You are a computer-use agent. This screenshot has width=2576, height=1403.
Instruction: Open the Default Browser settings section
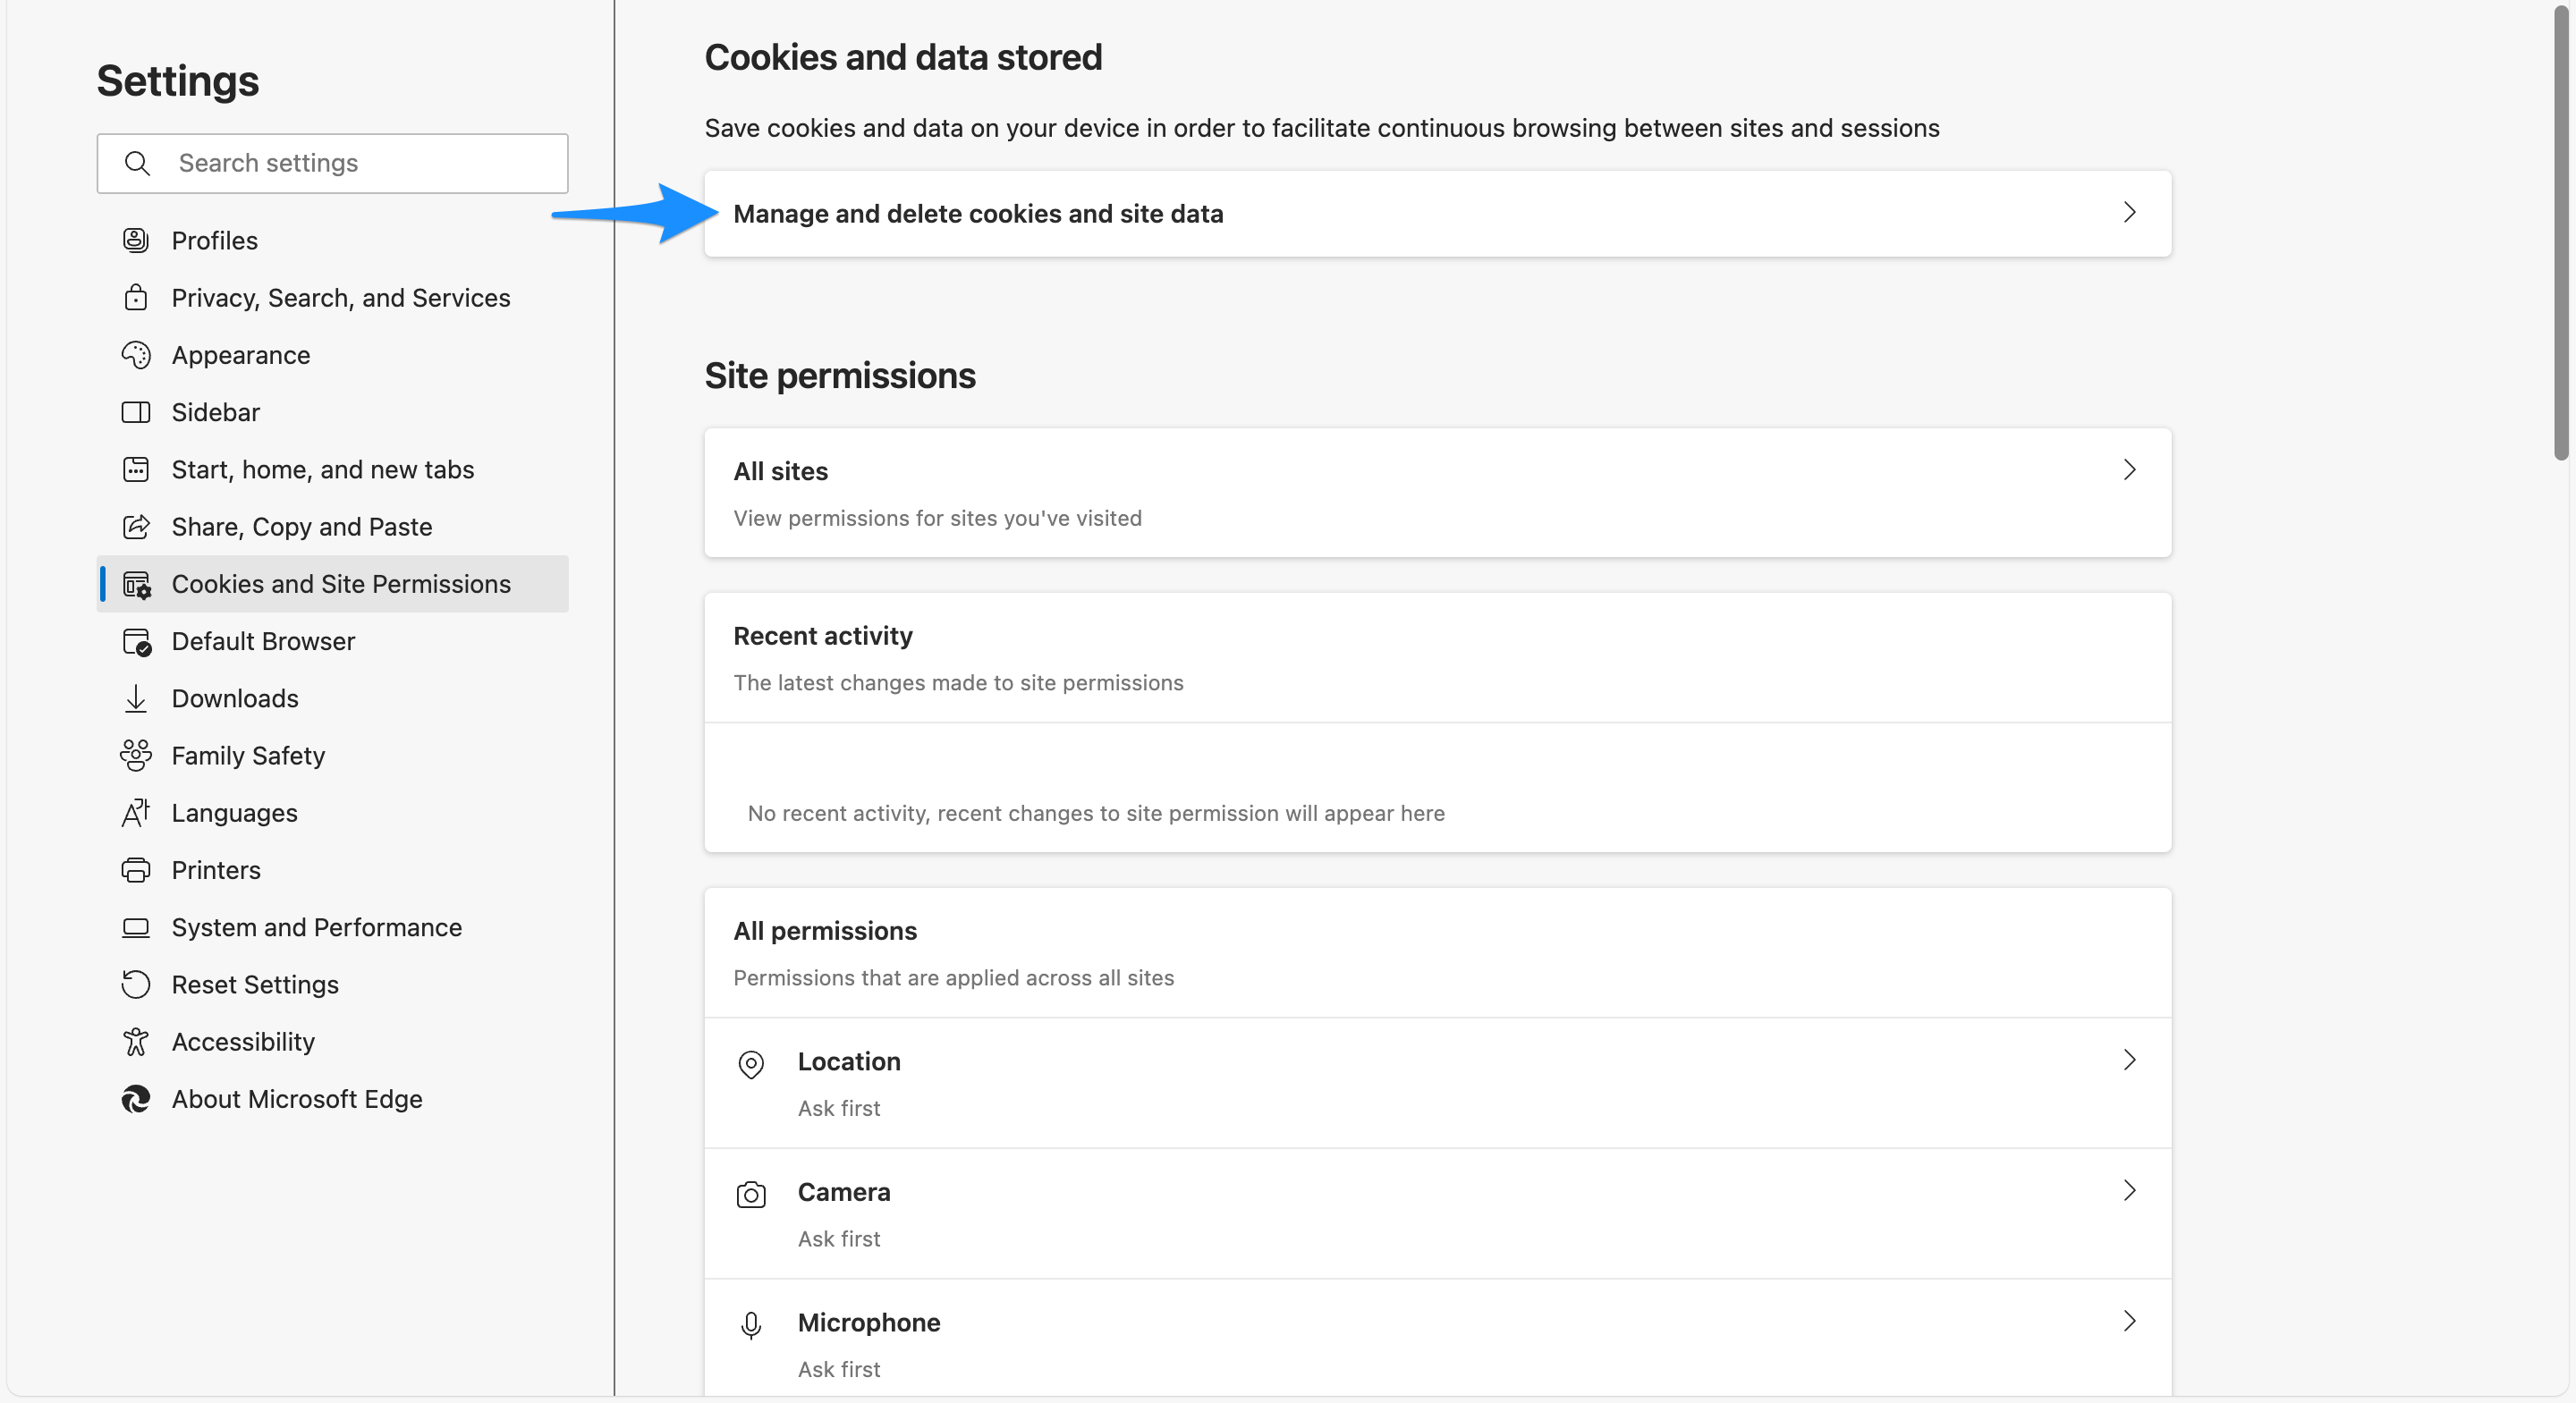[x=263, y=641]
